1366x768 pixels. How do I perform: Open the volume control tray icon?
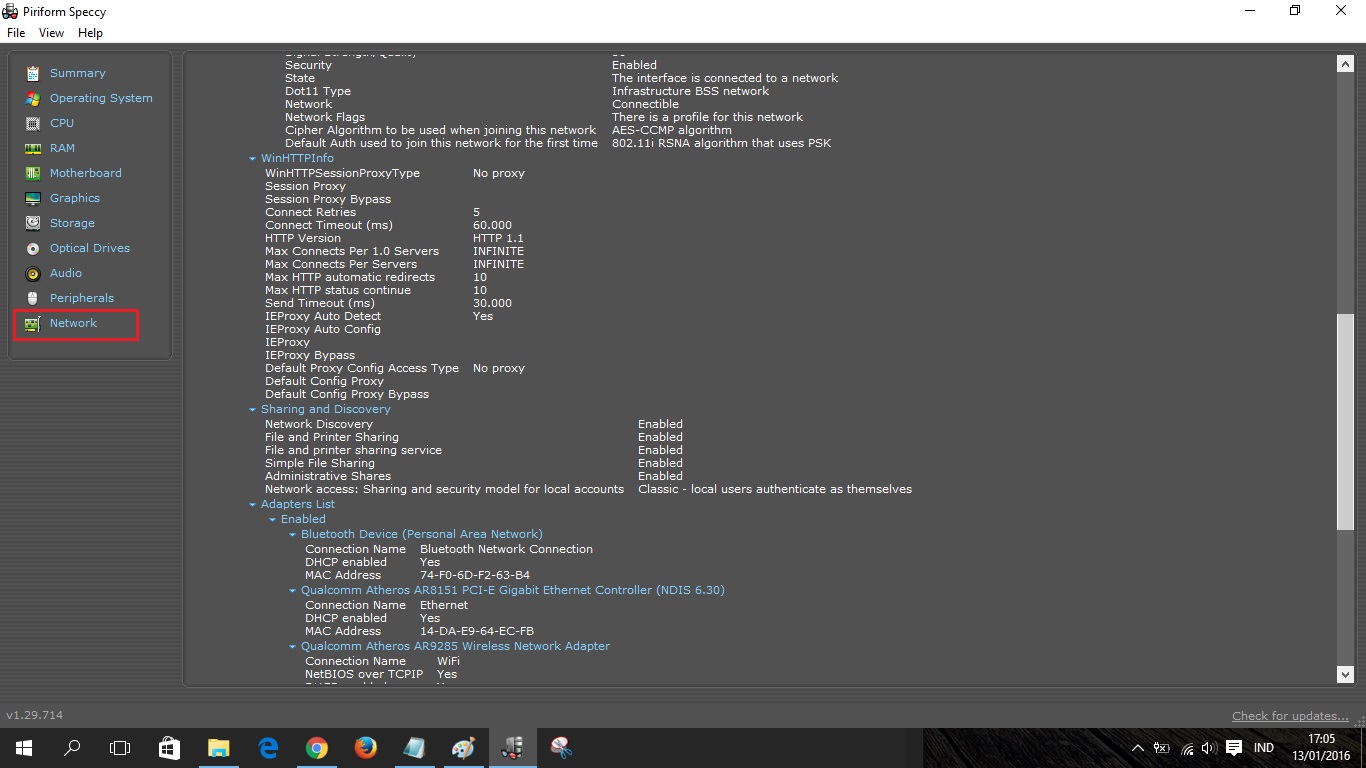1209,748
